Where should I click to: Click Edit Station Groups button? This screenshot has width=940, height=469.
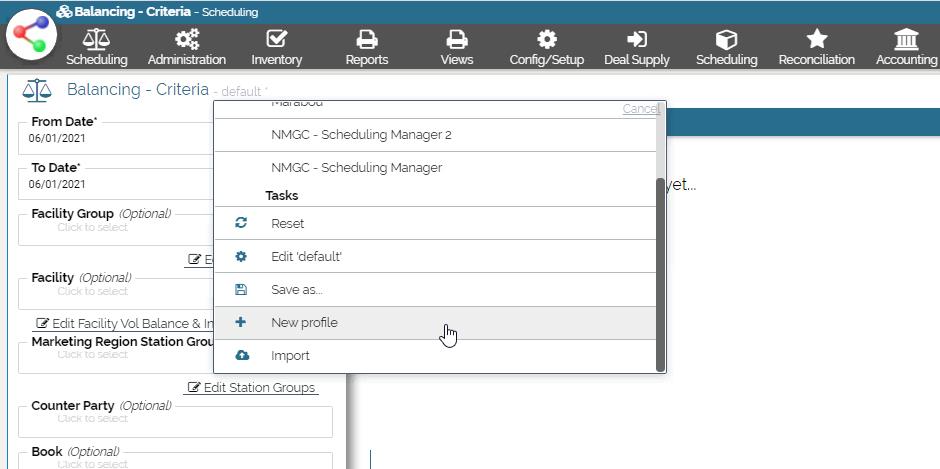252,388
